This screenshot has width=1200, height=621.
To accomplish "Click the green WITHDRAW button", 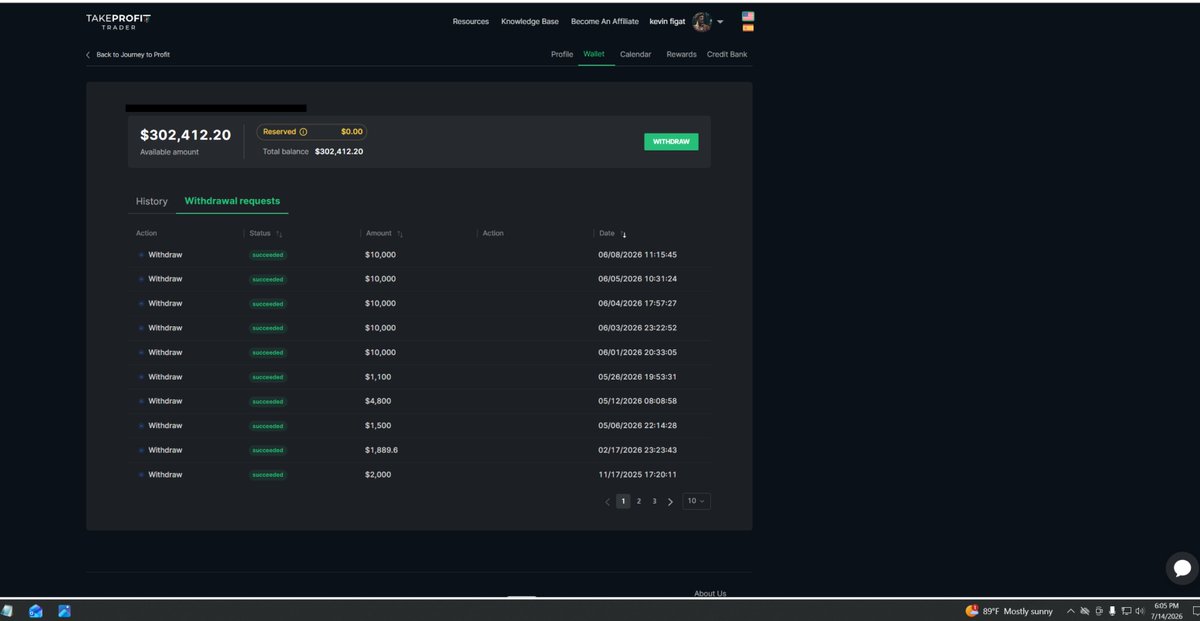I will coord(671,142).
